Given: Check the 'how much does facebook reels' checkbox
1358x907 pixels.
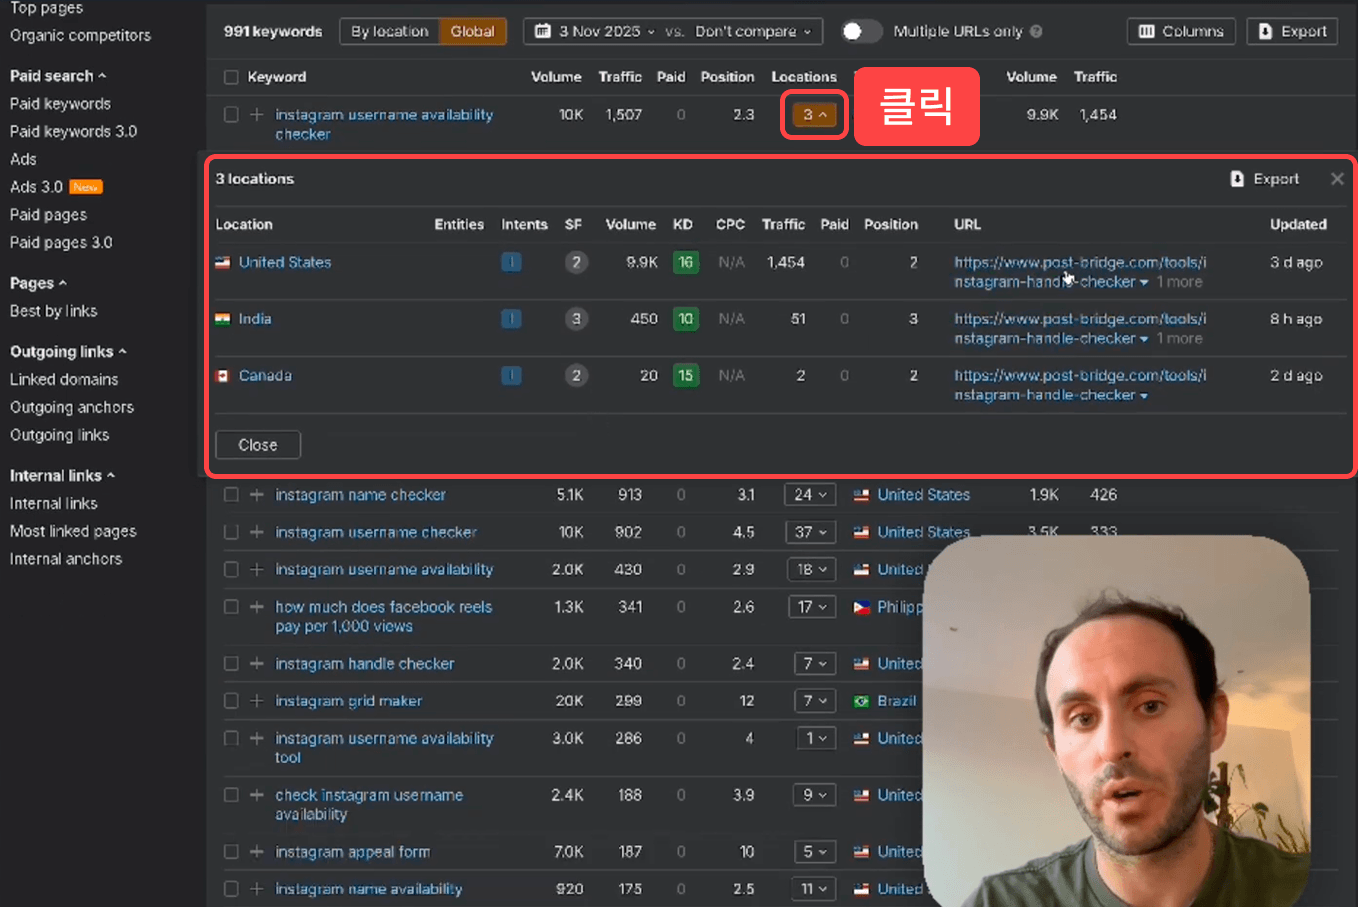Looking at the screenshot, I should (x=232, y=607).
